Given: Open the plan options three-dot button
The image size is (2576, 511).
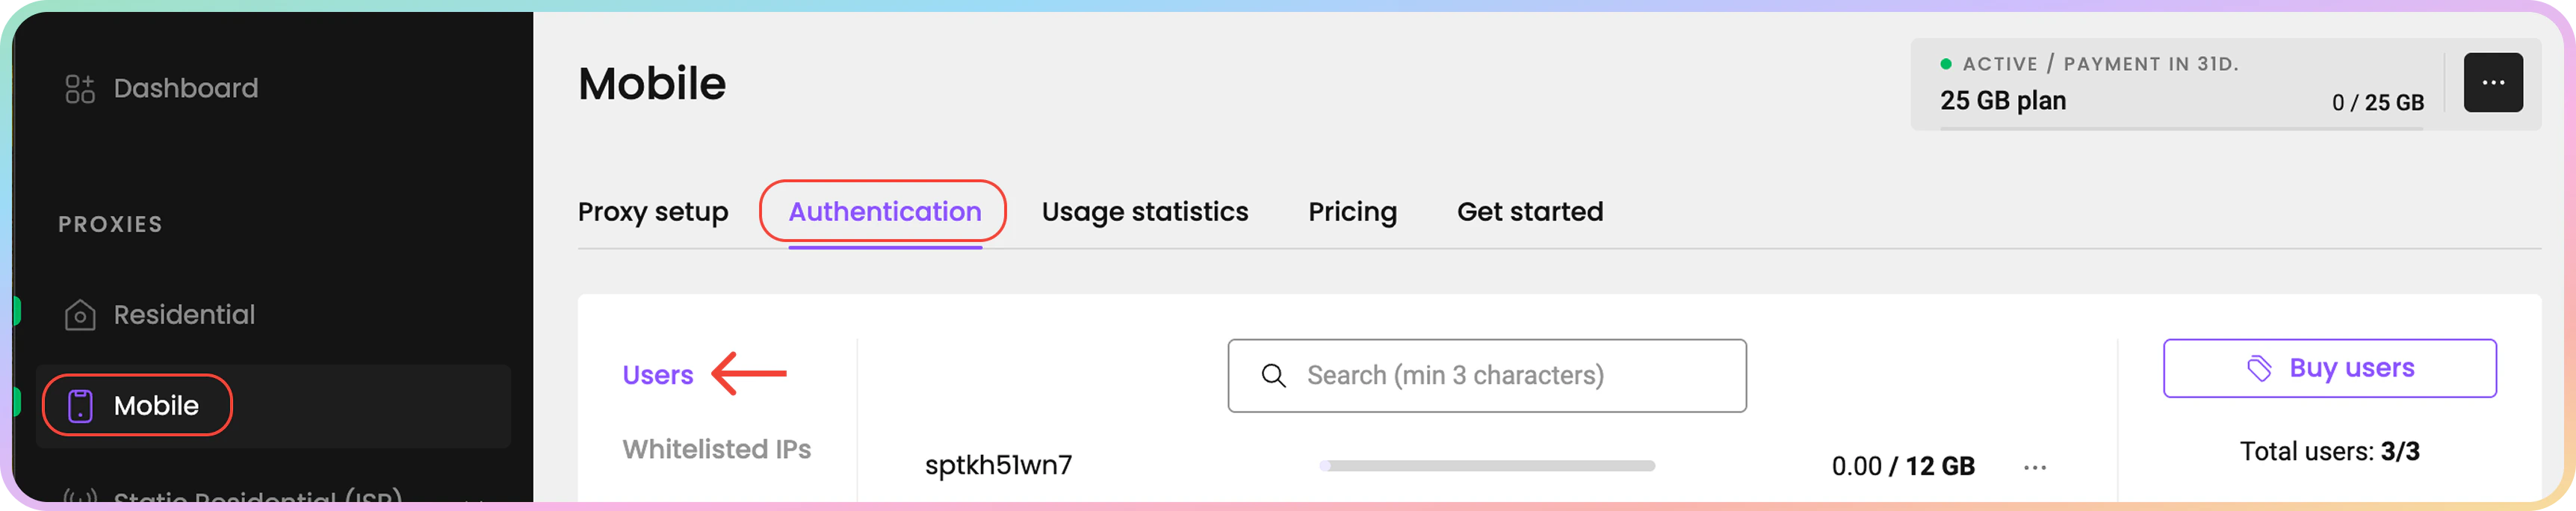Looking at the screenshot, I should [2492, 83].
